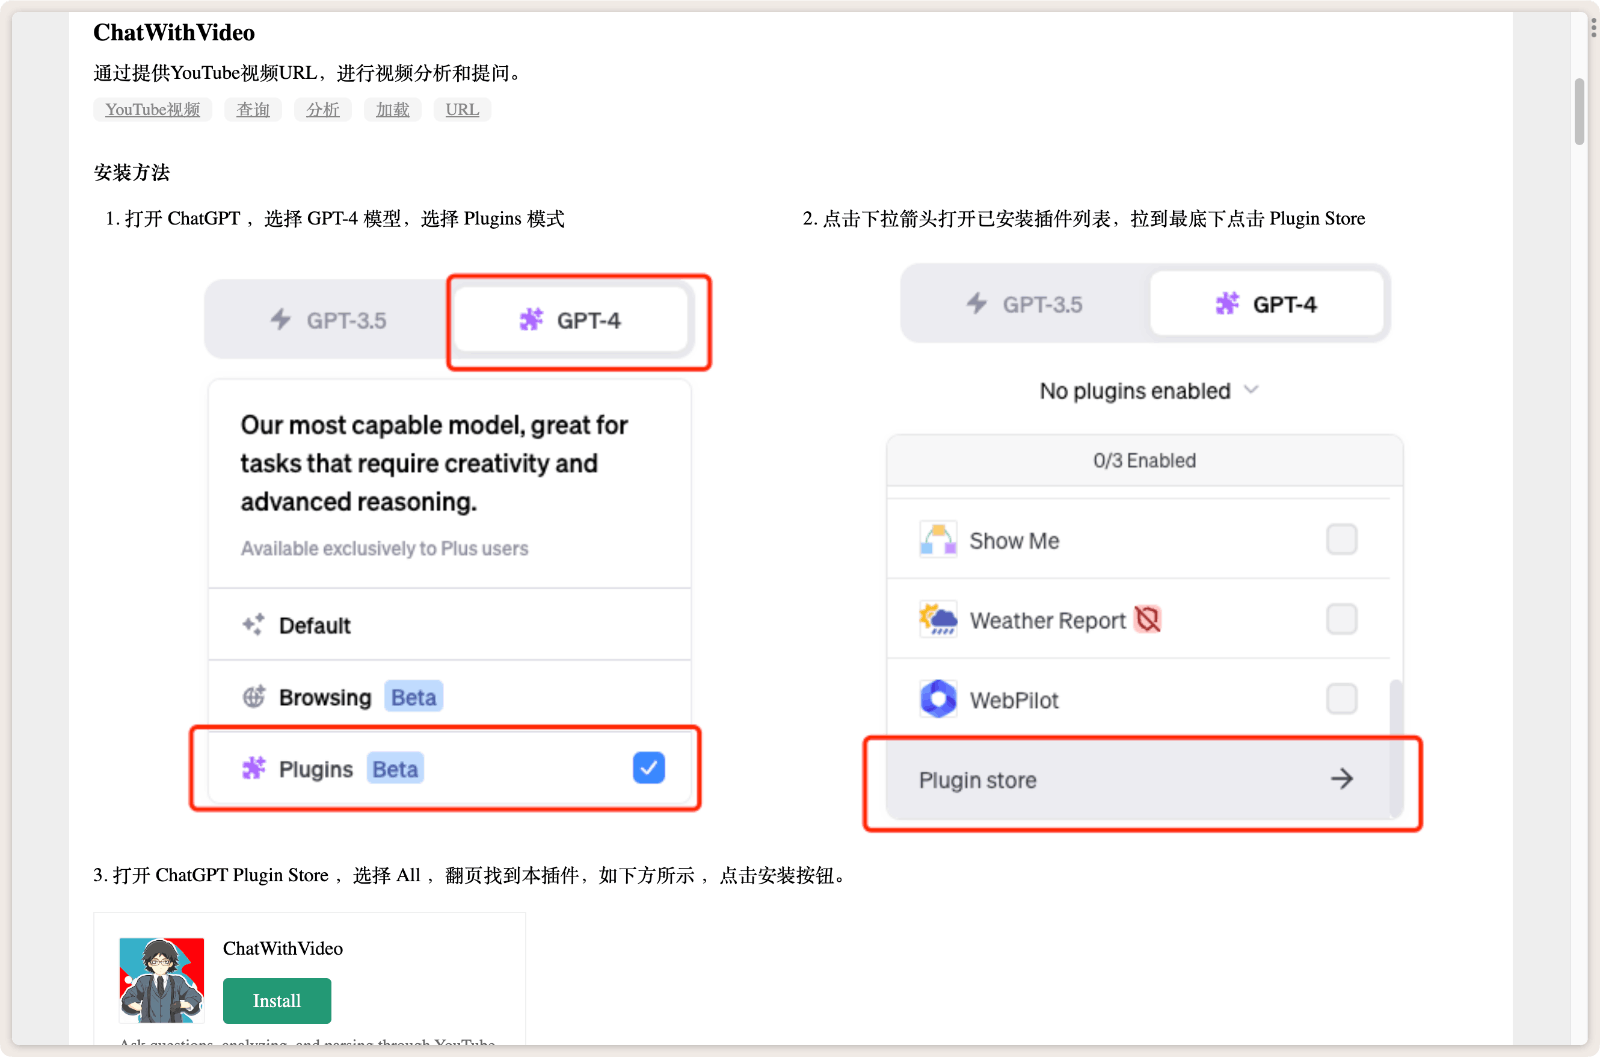Click the ChatWithVideo plugin card title

click(283, 949)
